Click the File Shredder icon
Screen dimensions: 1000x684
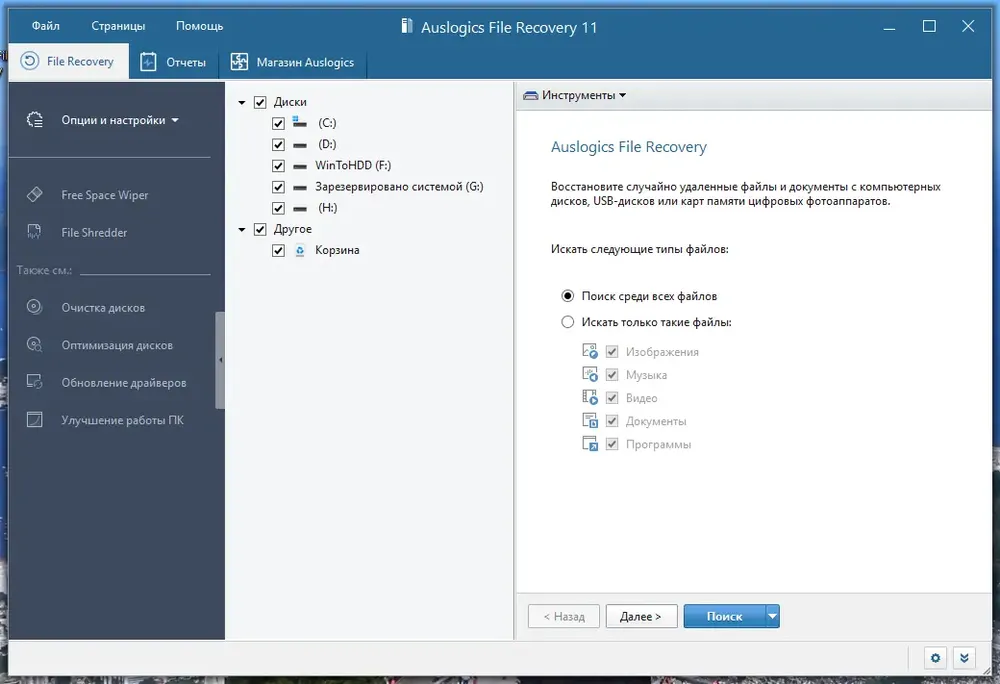(34, 232)
